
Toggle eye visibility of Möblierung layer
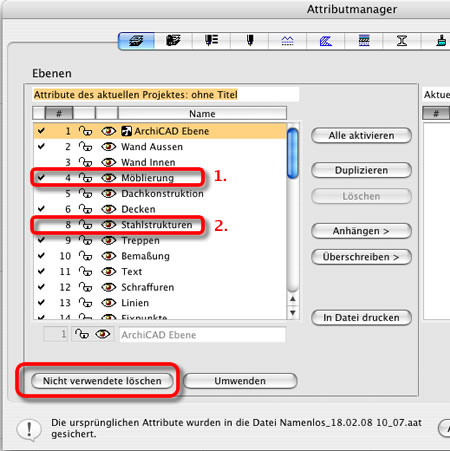pos(108,178)
